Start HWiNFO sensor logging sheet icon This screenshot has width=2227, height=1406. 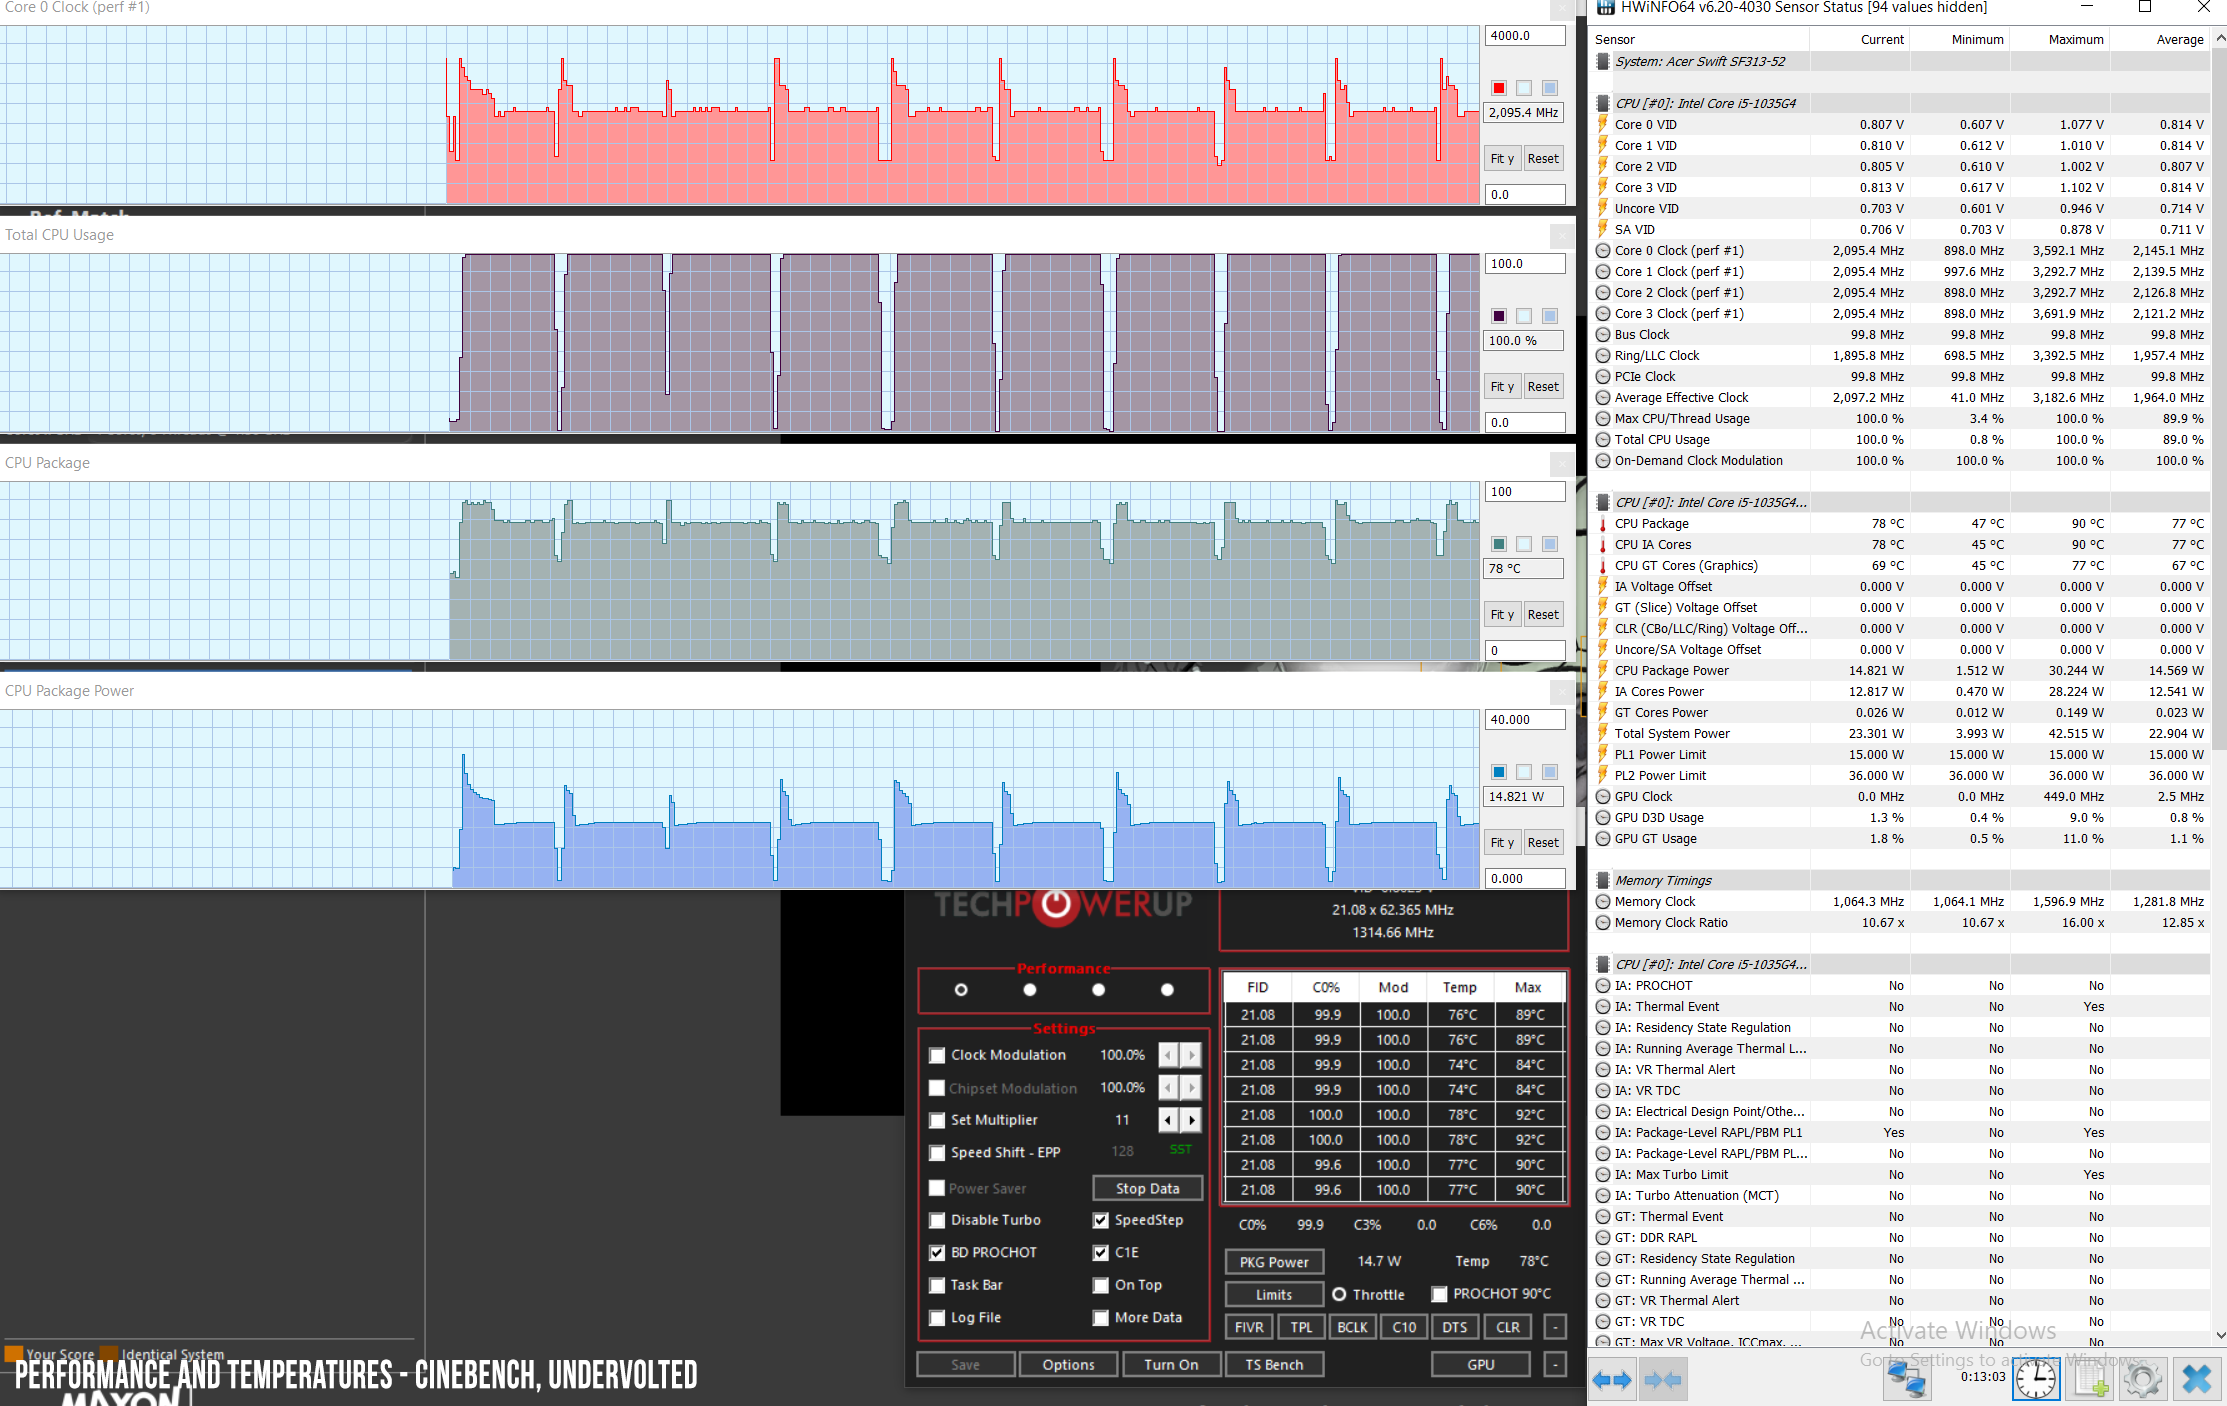coord(2091,1381)
